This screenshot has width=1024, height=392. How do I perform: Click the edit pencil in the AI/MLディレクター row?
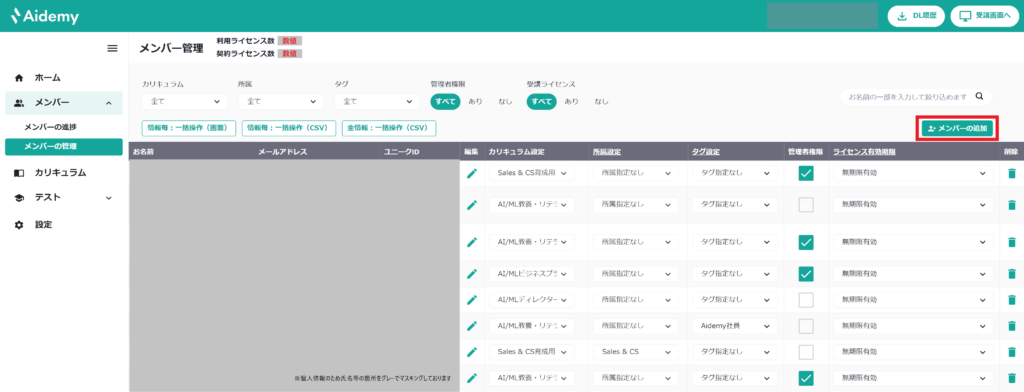point(472,300)
